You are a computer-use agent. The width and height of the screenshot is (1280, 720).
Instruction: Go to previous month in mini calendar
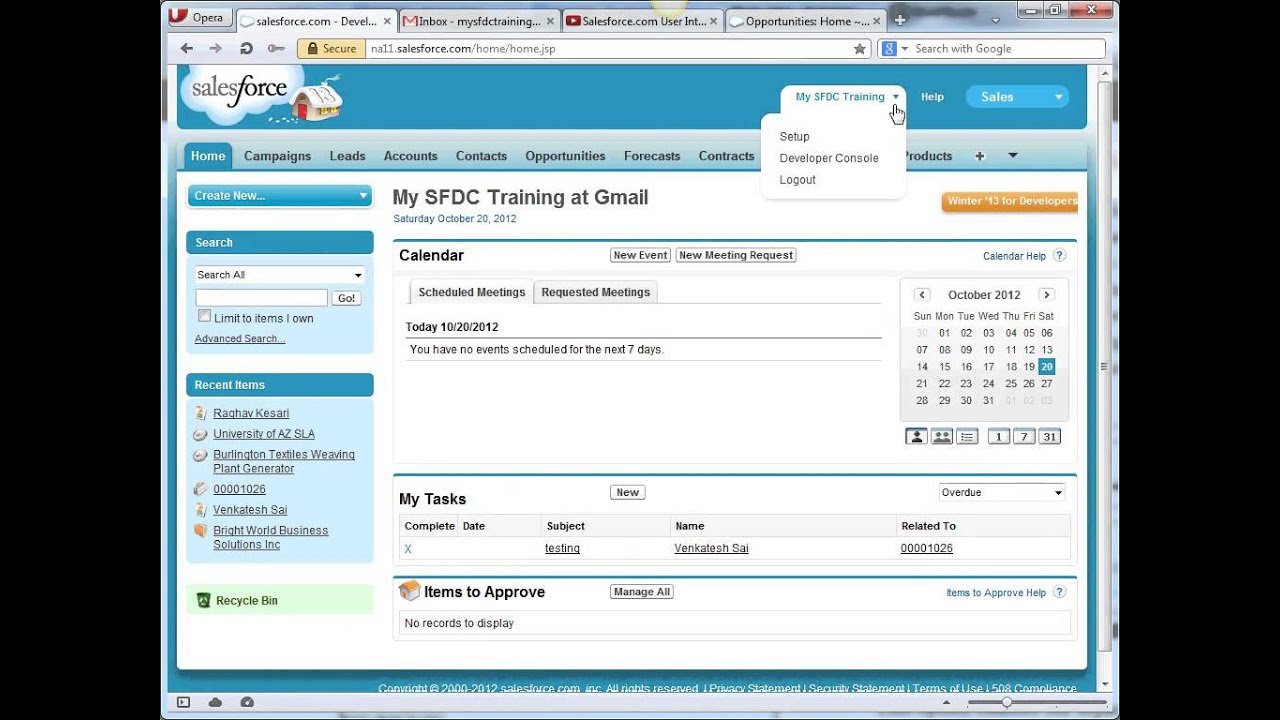(922, 295)
